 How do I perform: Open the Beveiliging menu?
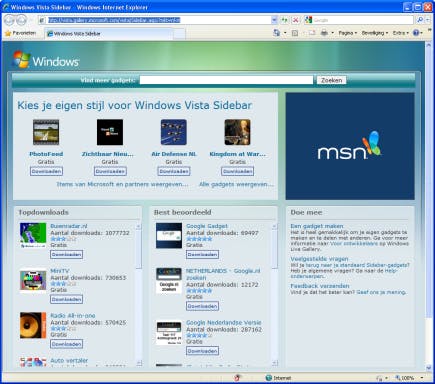pos(375,33)
